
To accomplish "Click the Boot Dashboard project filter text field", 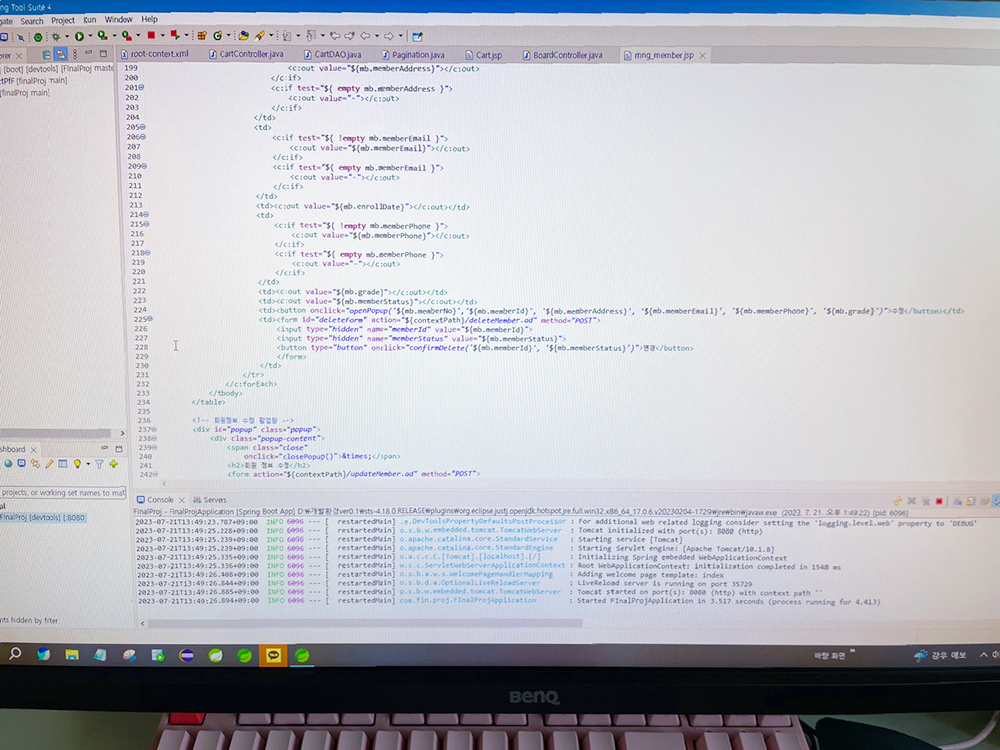I will click(x=62, y=492).
